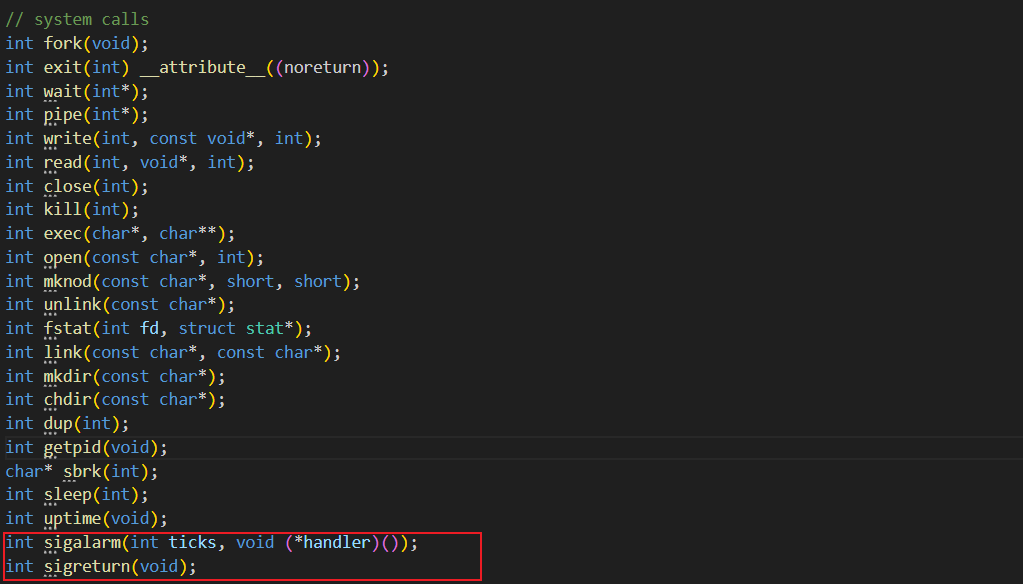Screen dimensions: 1023x584
Task: Click the write function name
Action: point(67,138)
